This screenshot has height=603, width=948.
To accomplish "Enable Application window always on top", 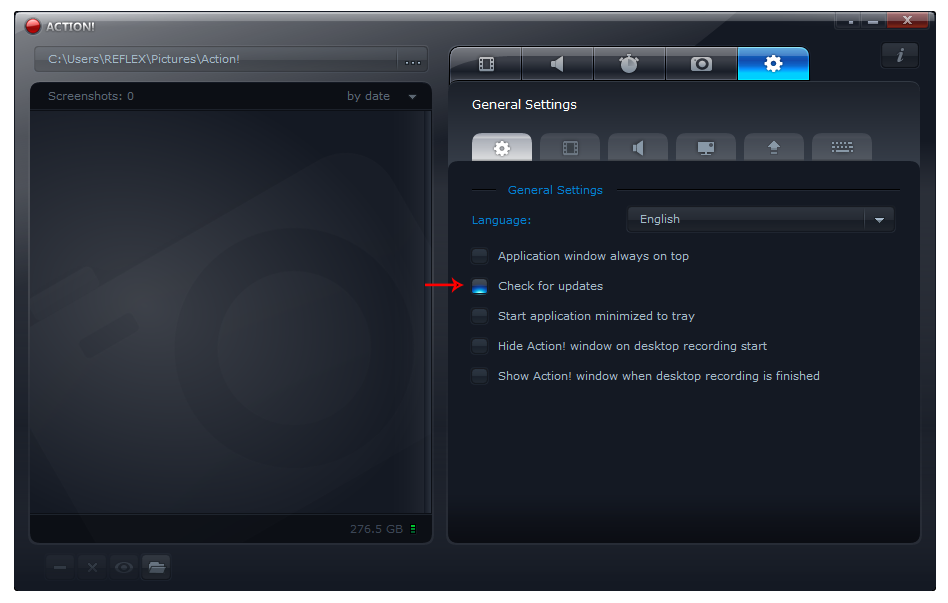I will tap(479, 256).
